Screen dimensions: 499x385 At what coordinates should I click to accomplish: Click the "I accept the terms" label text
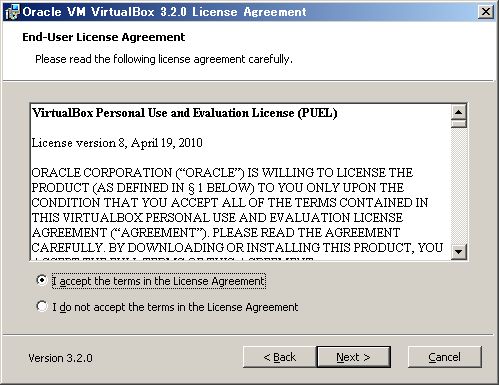point(159,281)
